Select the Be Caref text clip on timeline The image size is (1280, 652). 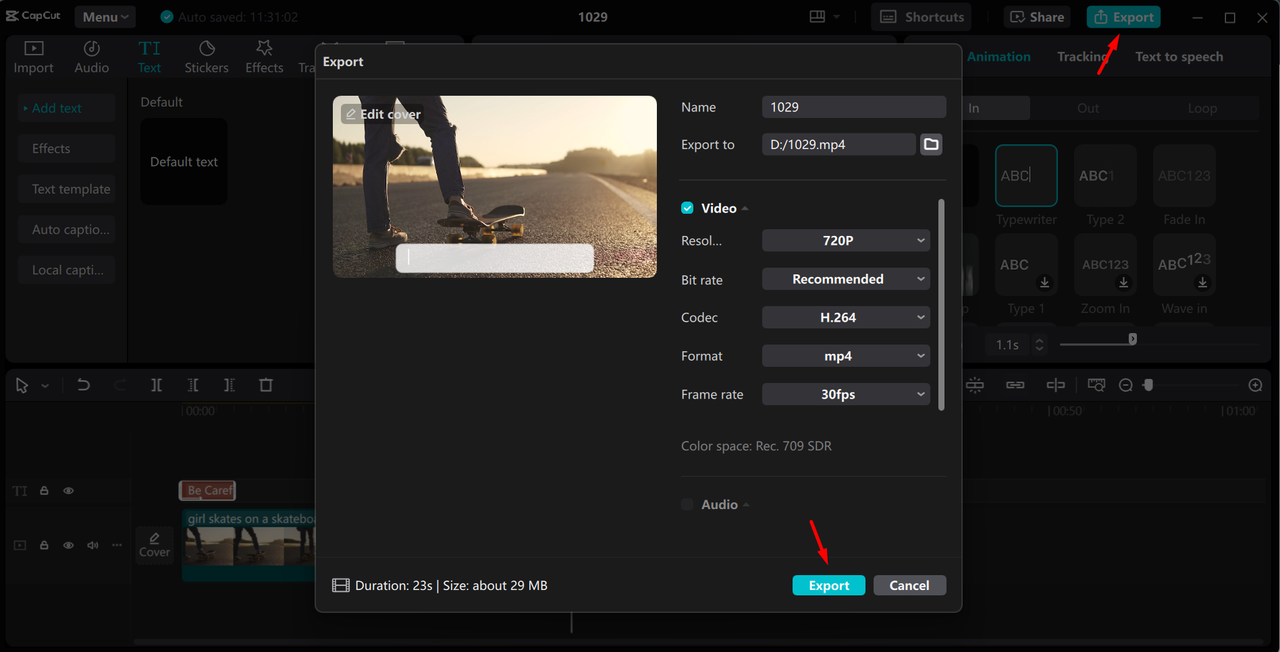(207, 490)
